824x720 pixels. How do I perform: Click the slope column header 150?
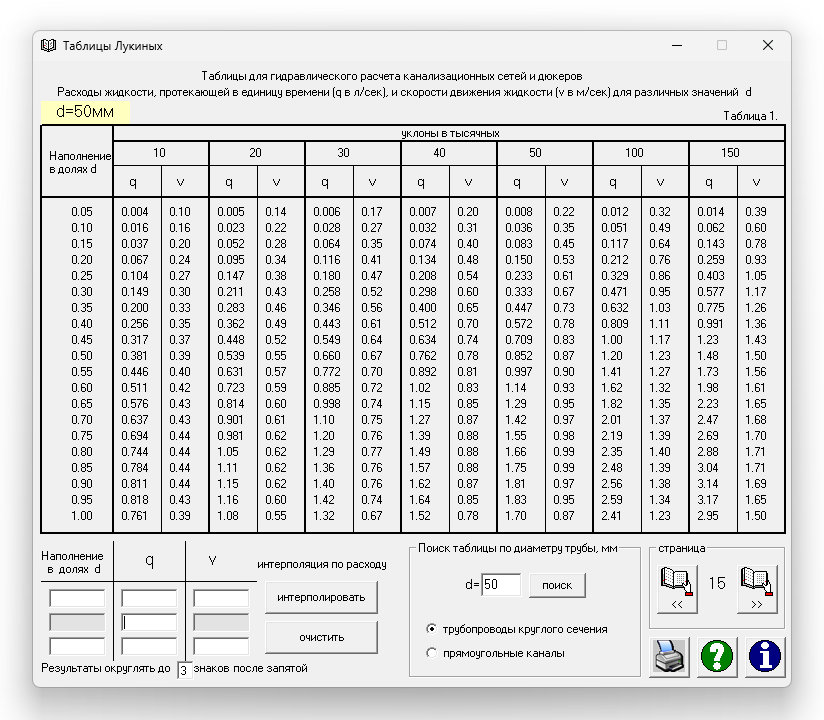coord(730,153)
